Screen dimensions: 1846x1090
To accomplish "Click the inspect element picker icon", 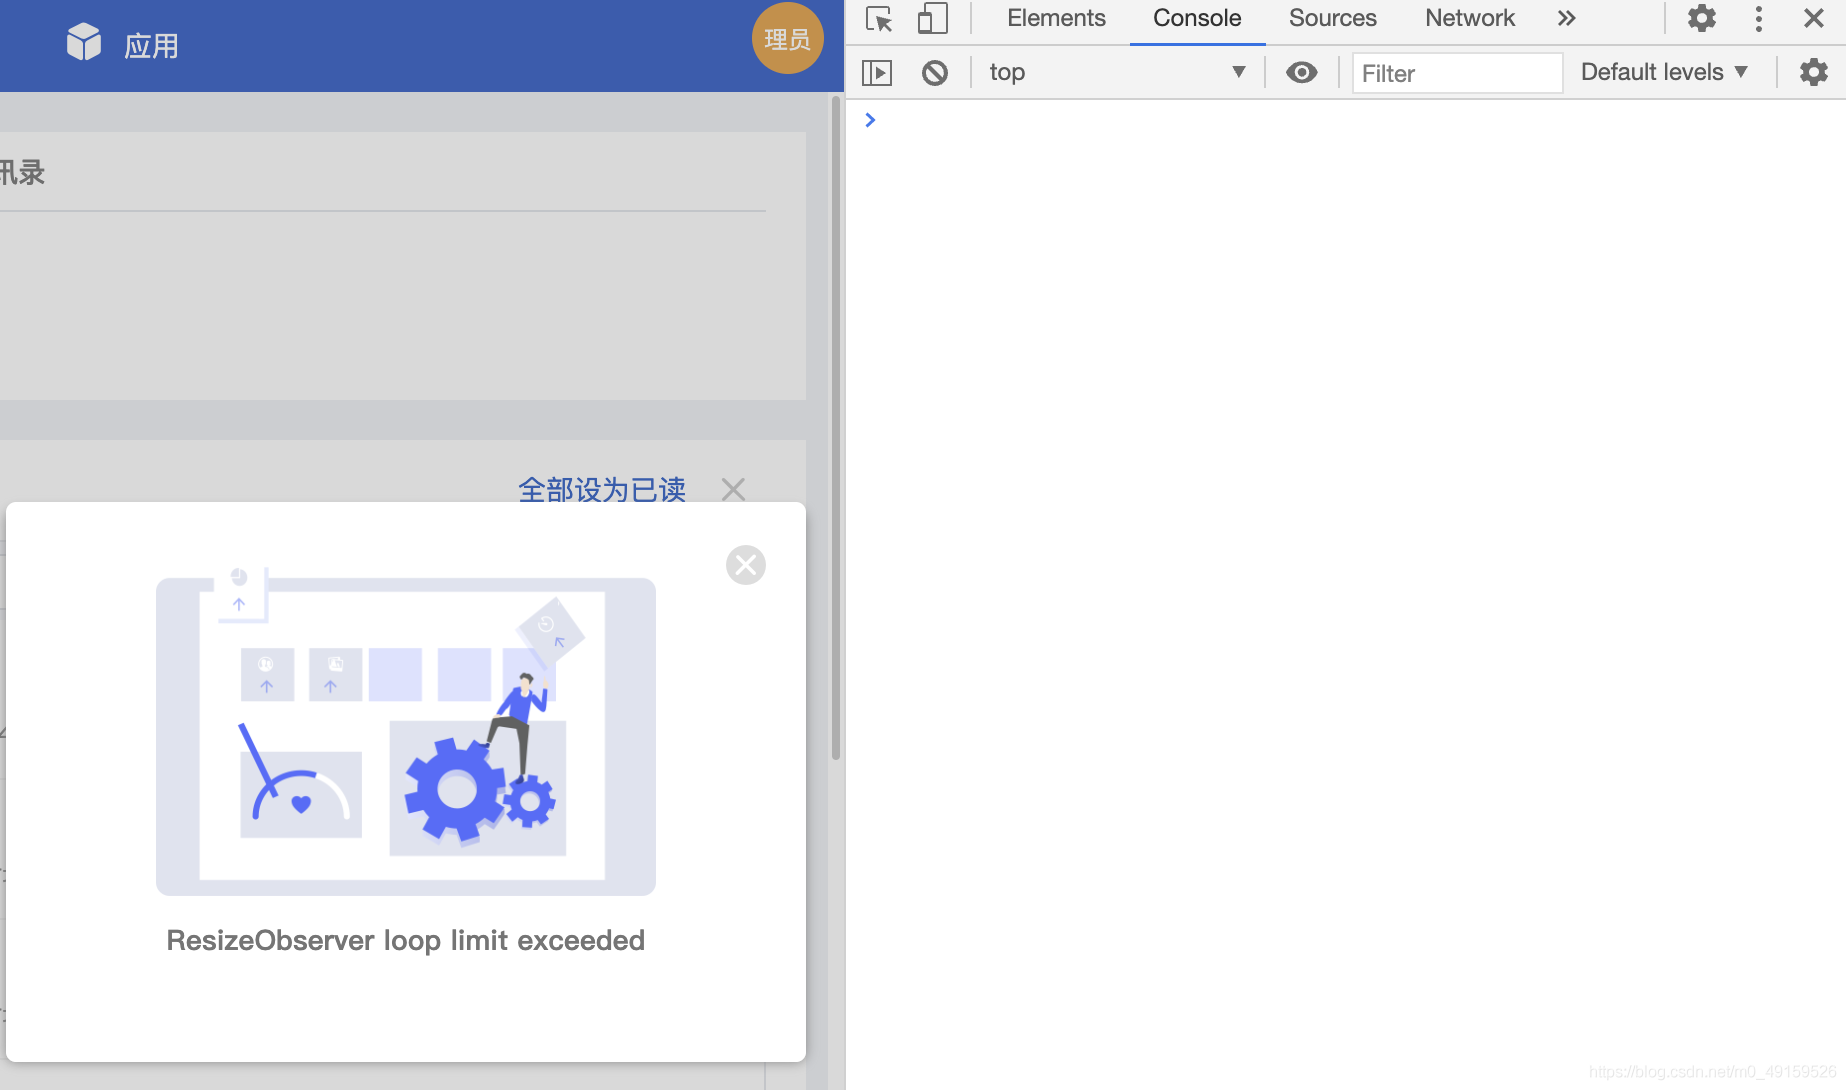I will pyautogui.click(x=879, y=19).
